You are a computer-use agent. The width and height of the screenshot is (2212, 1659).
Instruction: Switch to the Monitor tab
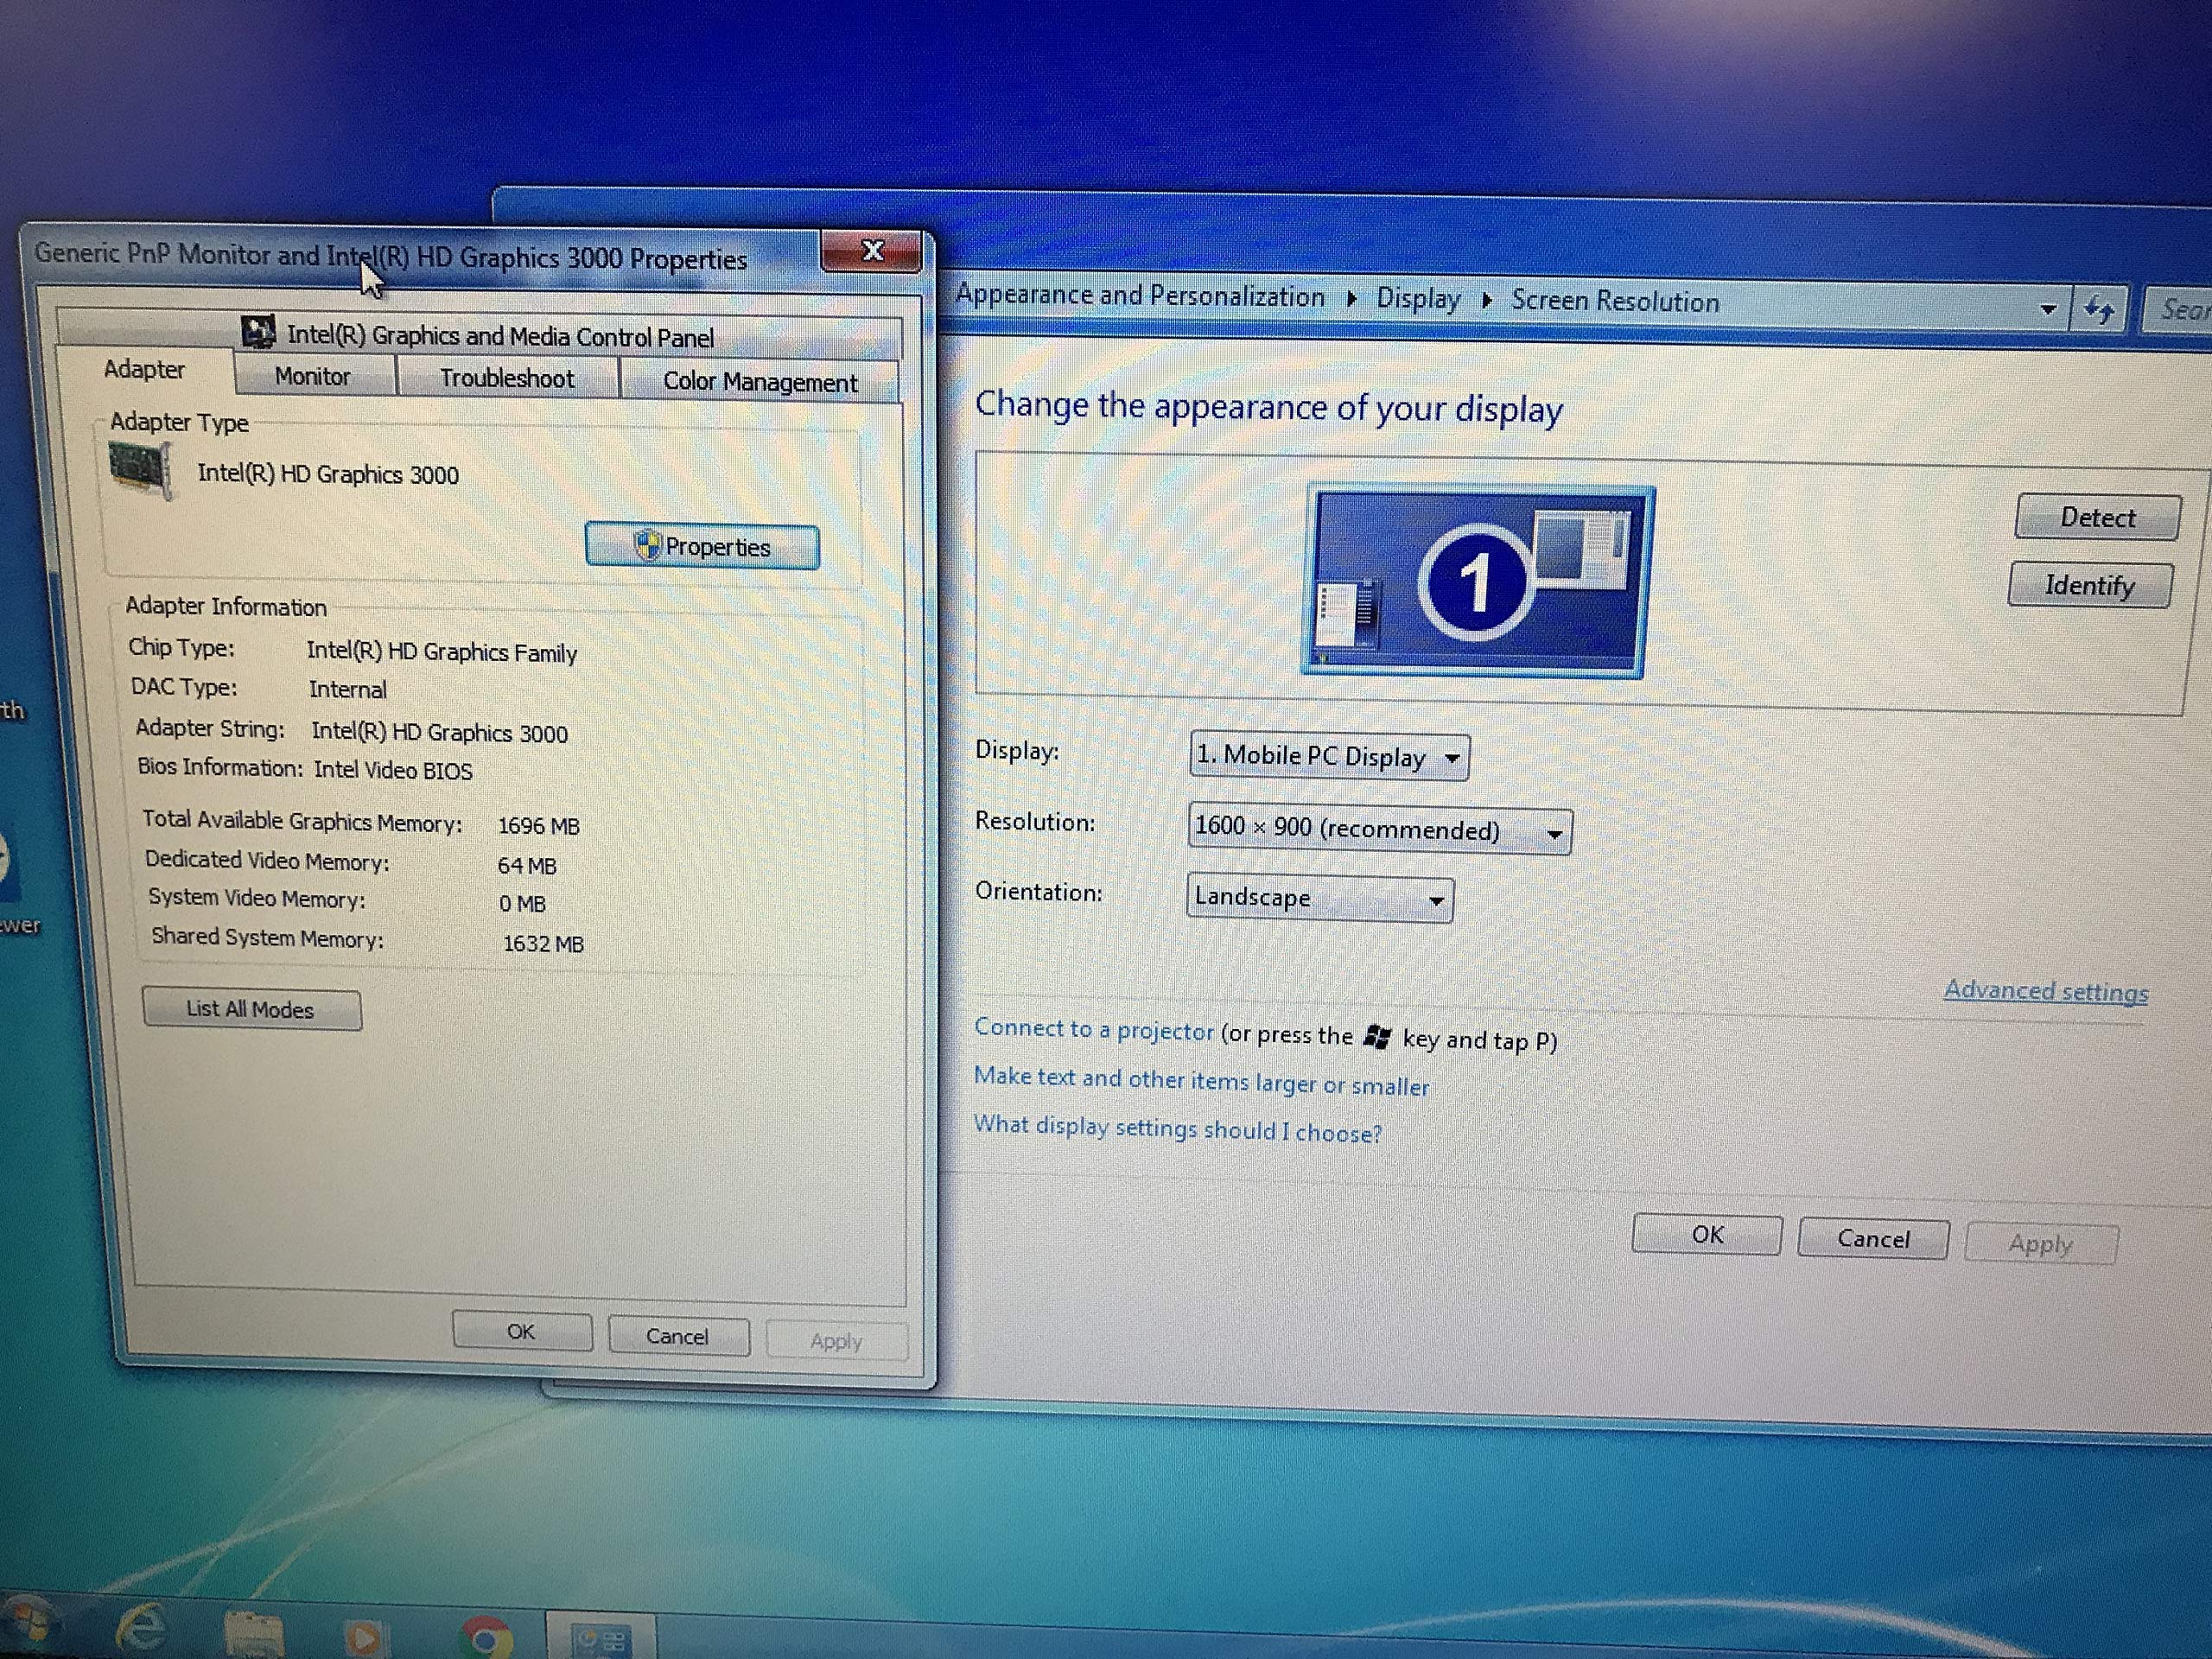(x=314, y=376)
